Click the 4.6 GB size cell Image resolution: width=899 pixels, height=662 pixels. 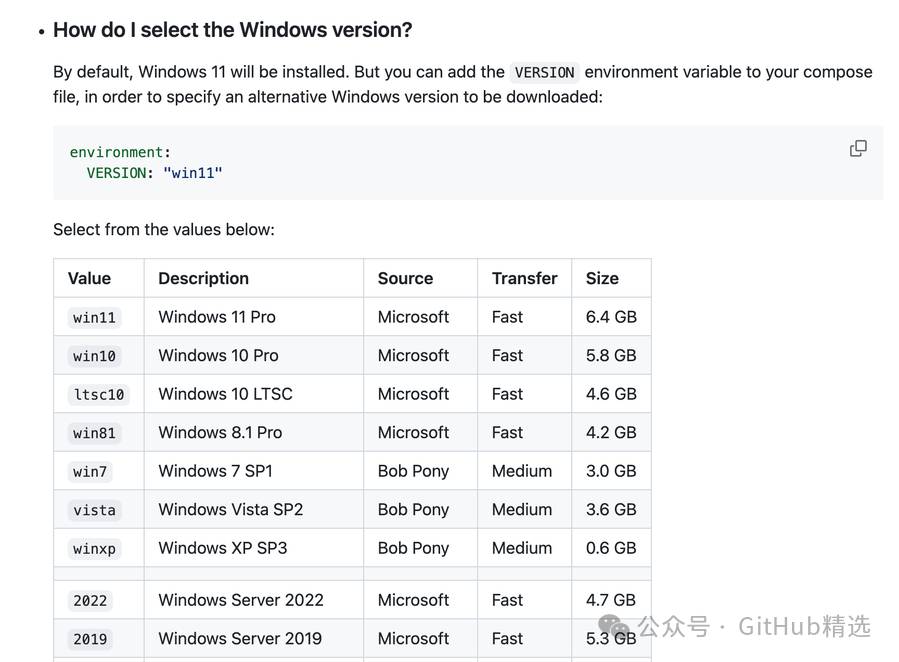coord(611,394)
